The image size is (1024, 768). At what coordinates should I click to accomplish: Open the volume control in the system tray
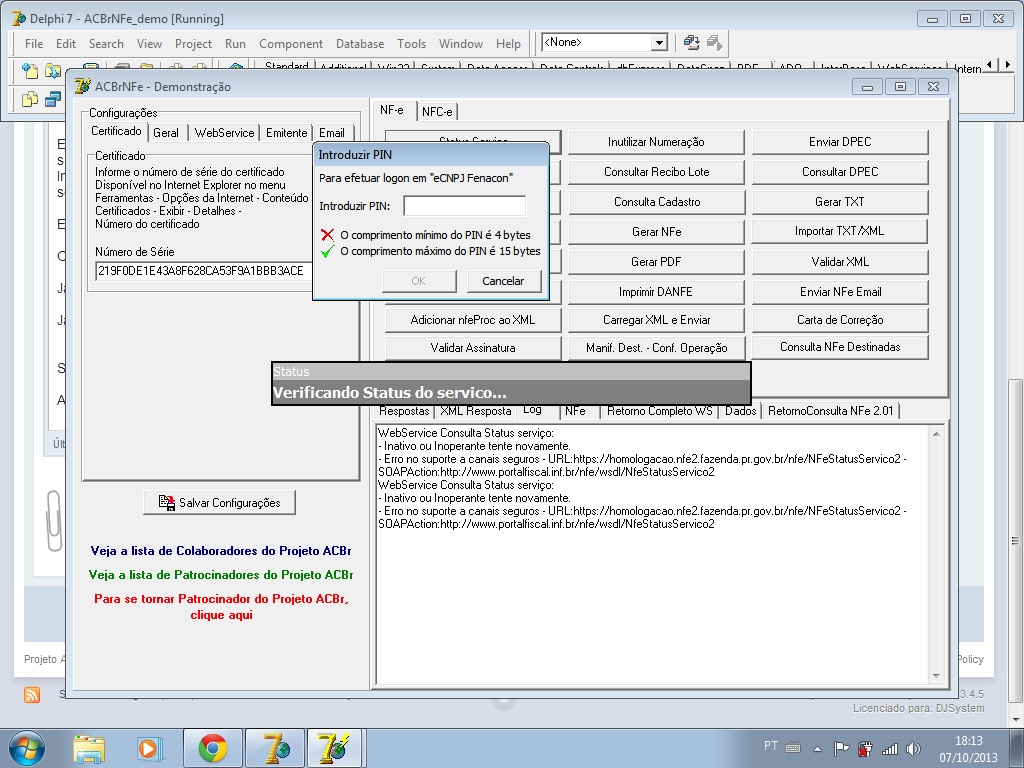pos(914,748)
